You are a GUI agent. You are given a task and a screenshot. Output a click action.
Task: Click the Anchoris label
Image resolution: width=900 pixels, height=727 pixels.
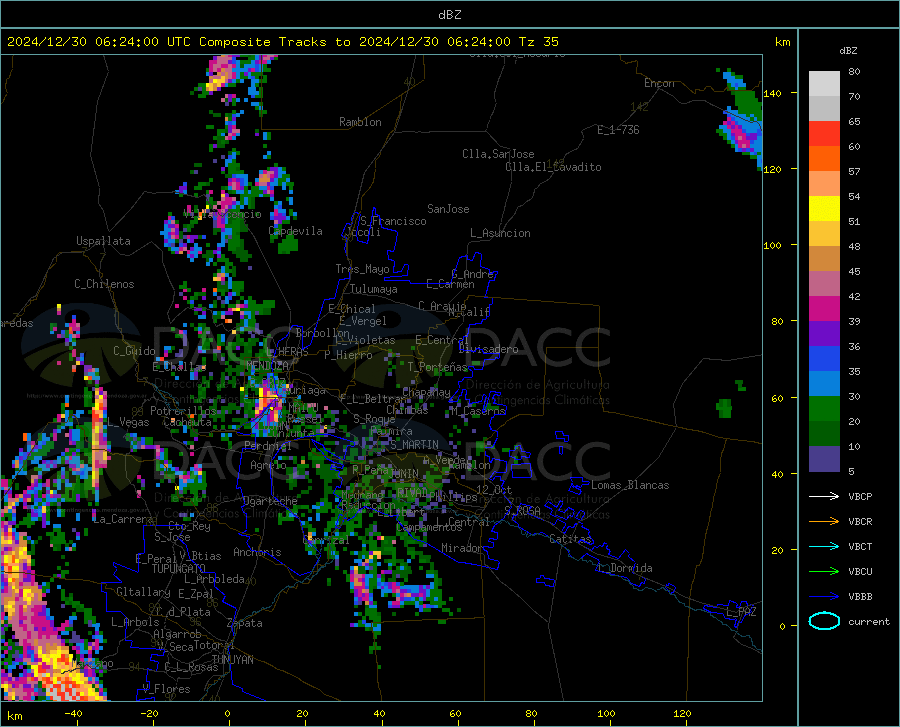257,552
